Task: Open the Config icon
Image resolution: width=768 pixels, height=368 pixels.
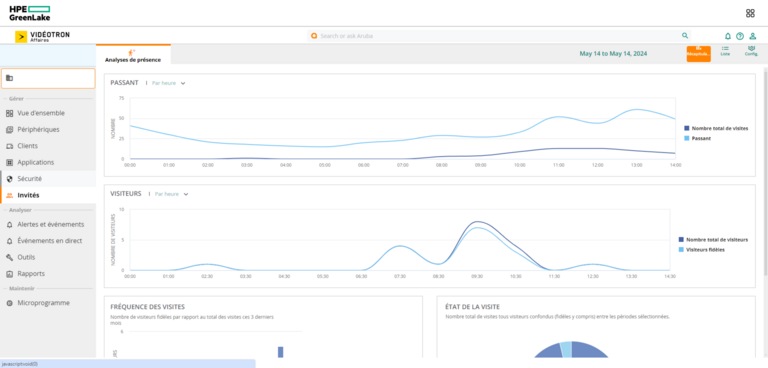Action: click(x=751, y=51)
